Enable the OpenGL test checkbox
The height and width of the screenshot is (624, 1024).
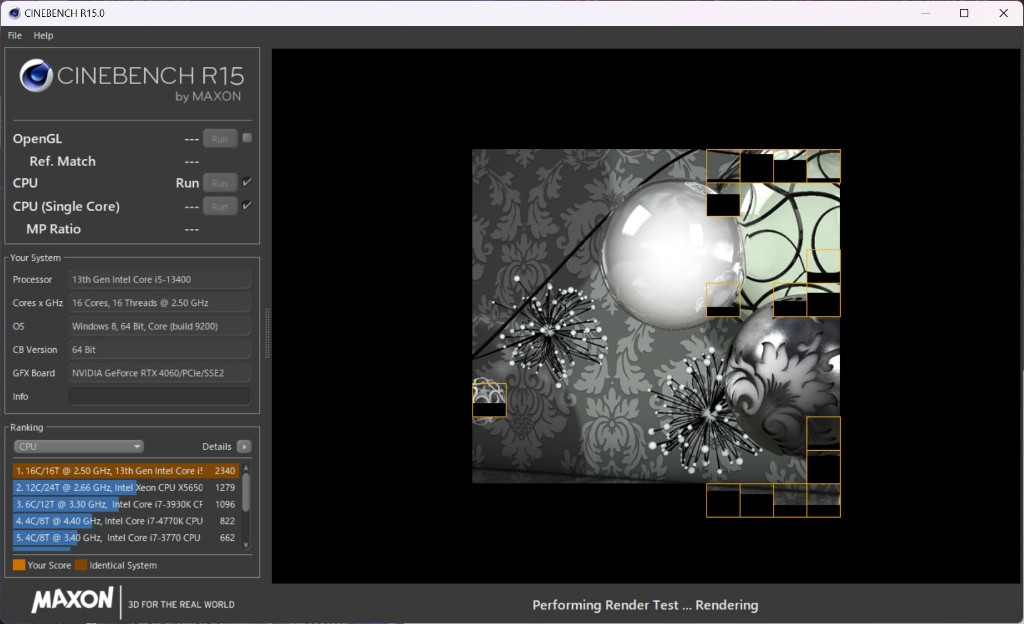tap(247, 138)
